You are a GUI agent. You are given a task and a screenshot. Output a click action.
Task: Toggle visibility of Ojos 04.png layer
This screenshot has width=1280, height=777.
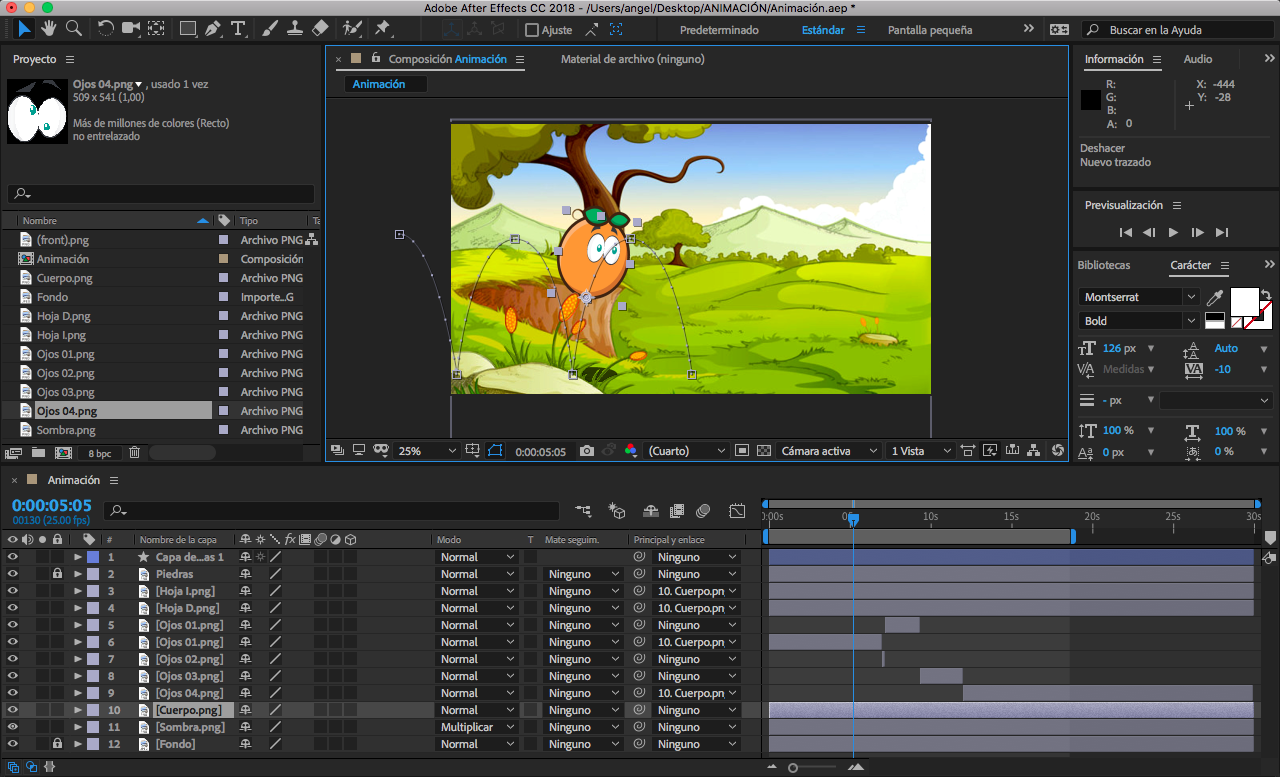point(13,693)
